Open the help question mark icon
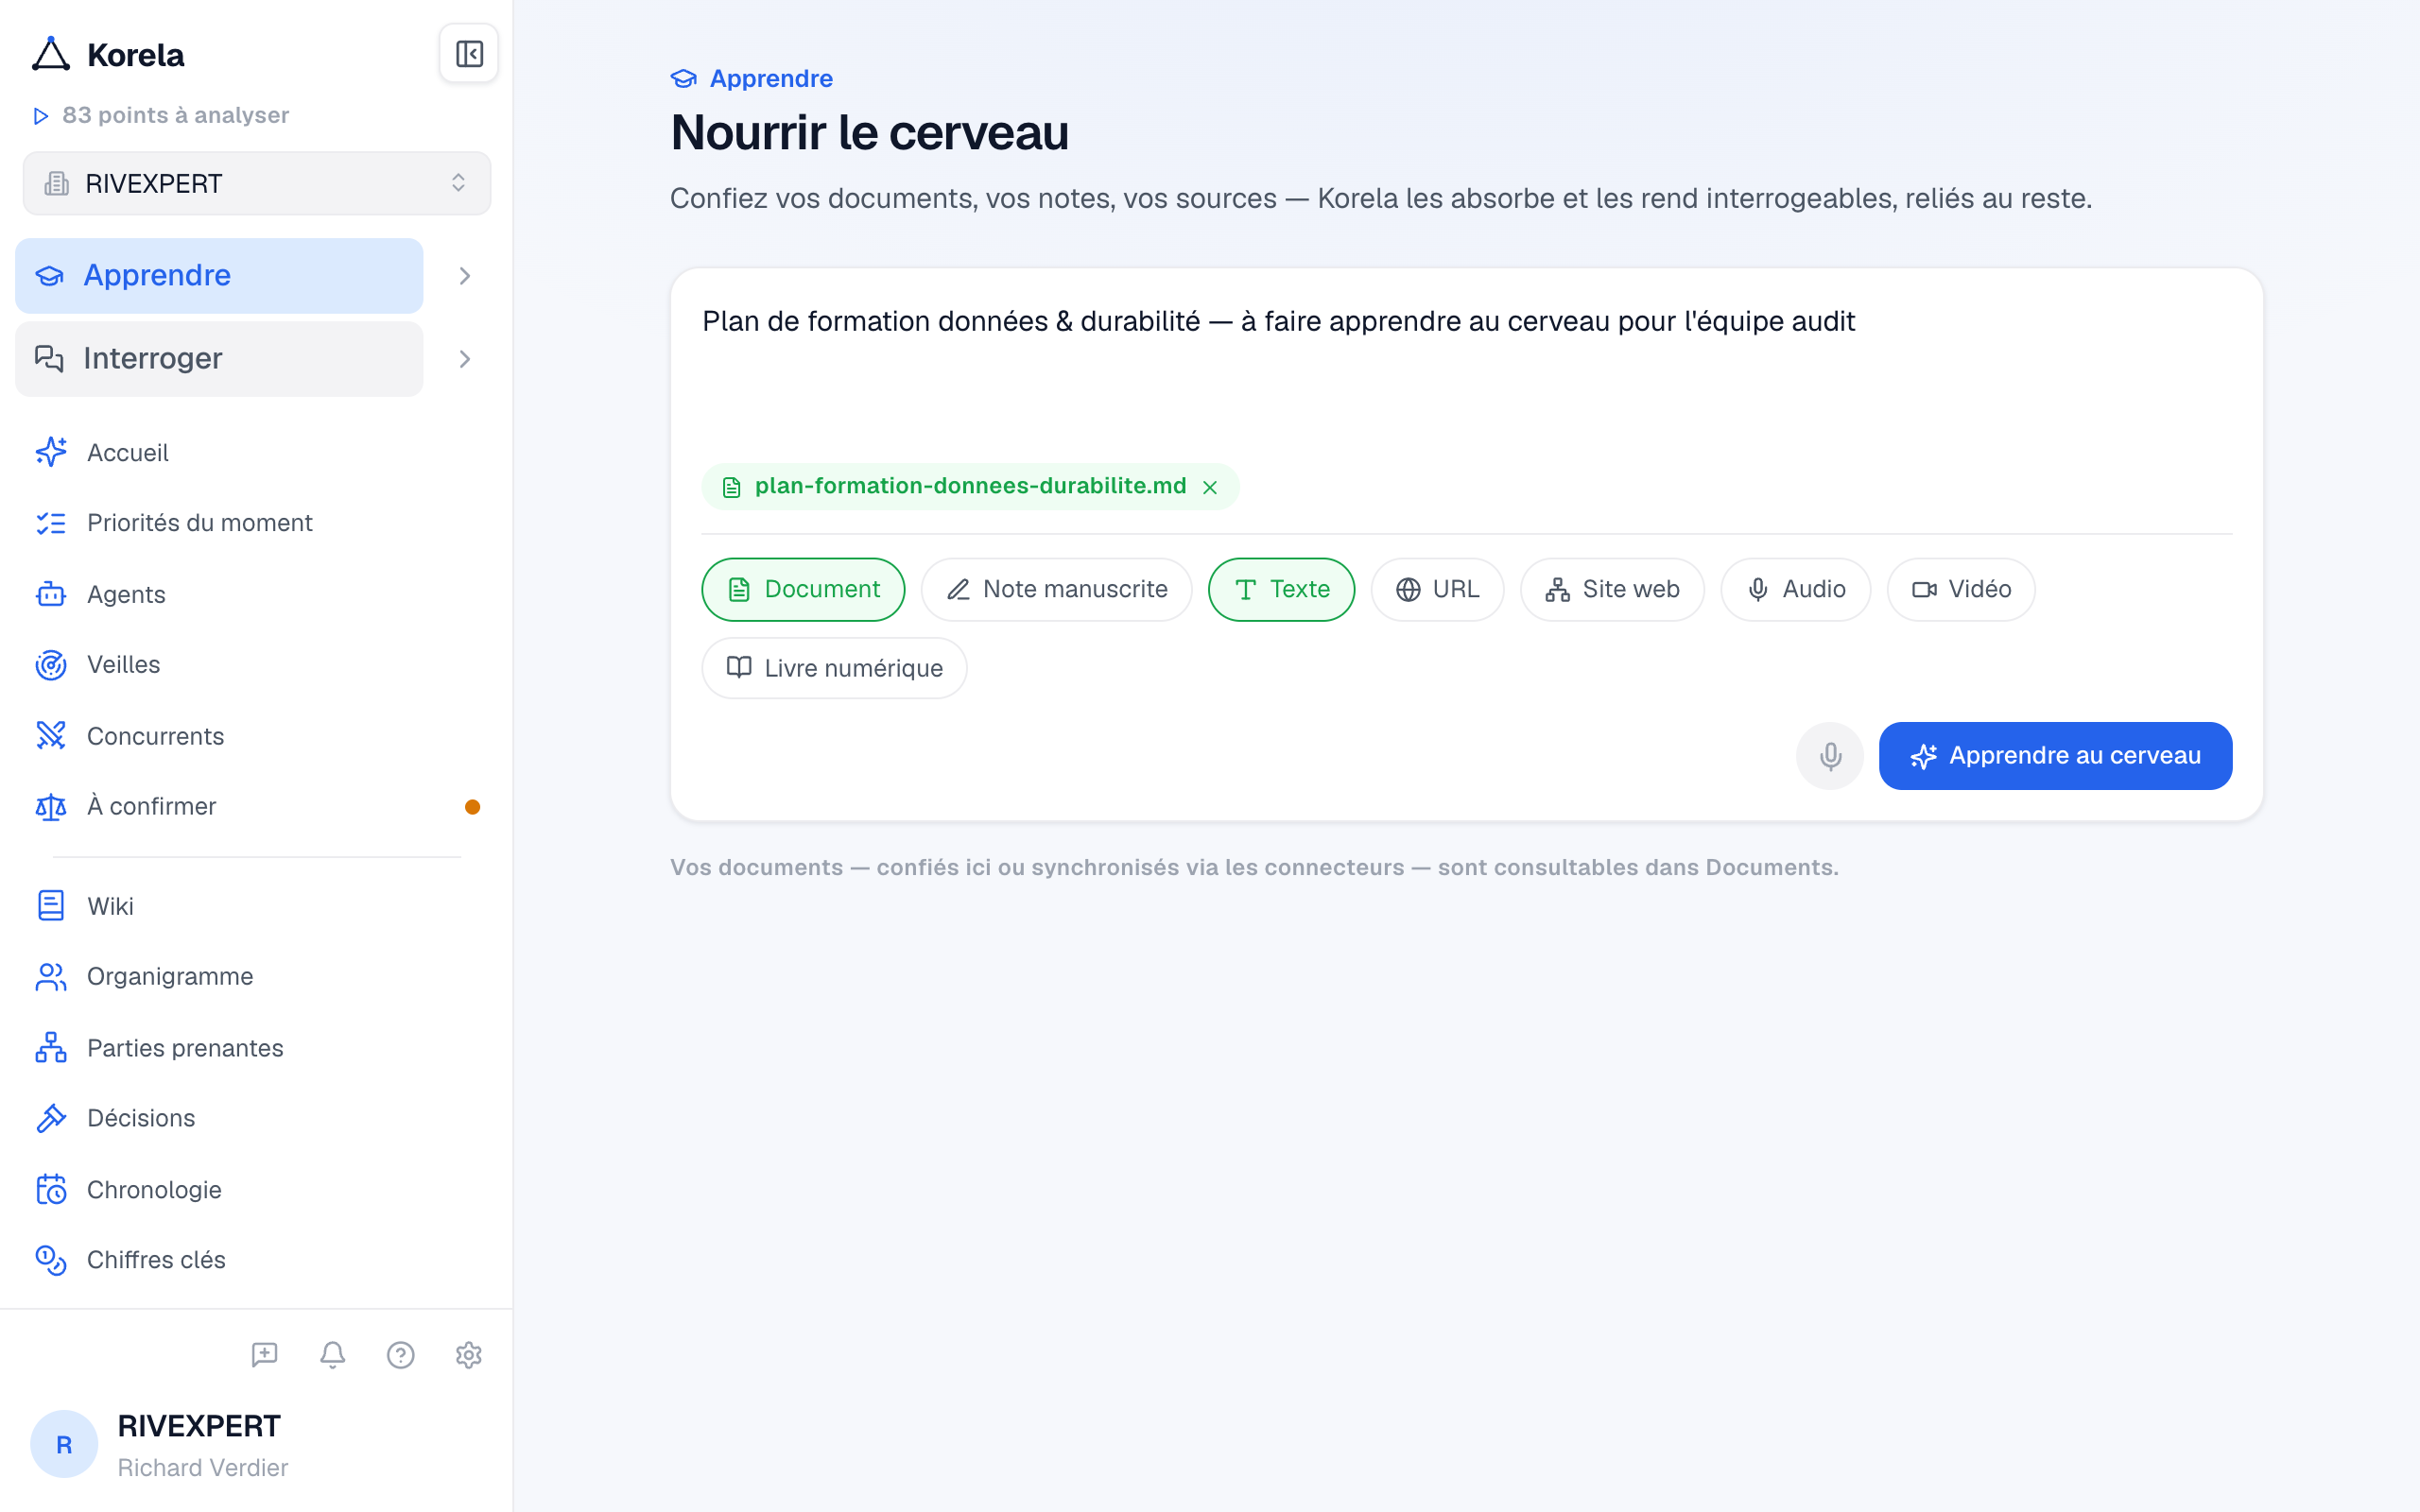The height and width of the screenshot is (1512, 2420). point(401,1355)
